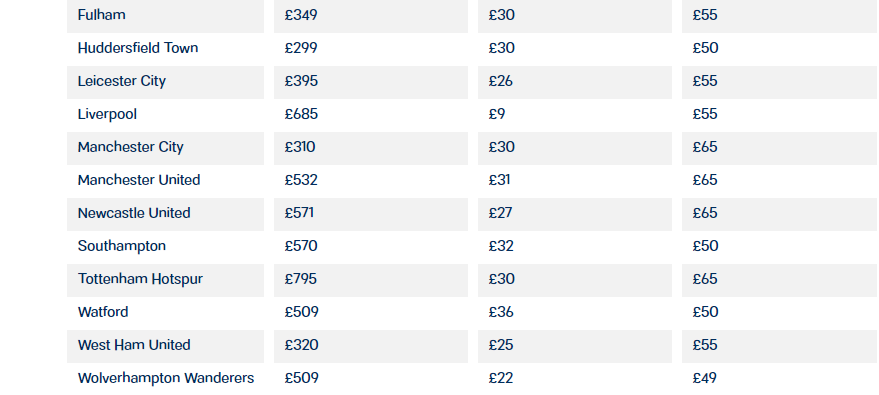Select the Liverpool £685 price cell

tap(371, 114)
